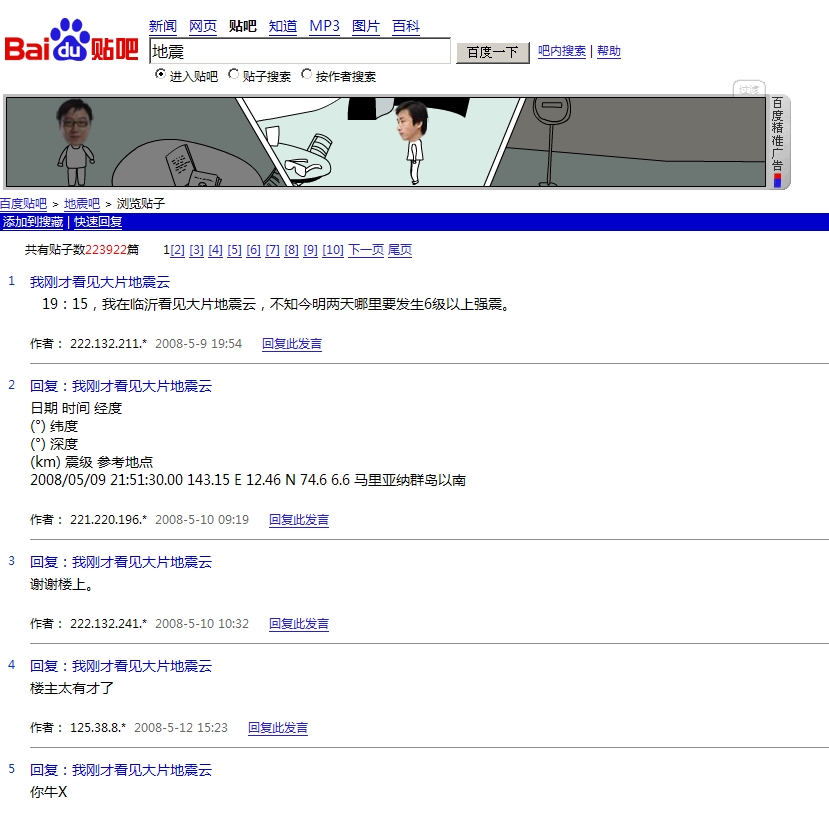Screen dimensions: 829x813
Task: Click 回复此发言 for the 2008-5-10 10:32 post
Action: pos(299,624)
